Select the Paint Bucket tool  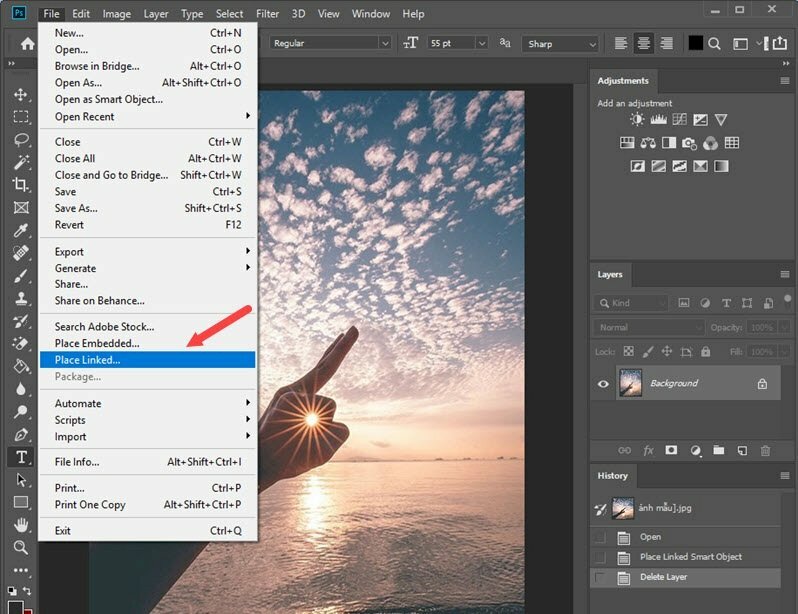20,366
